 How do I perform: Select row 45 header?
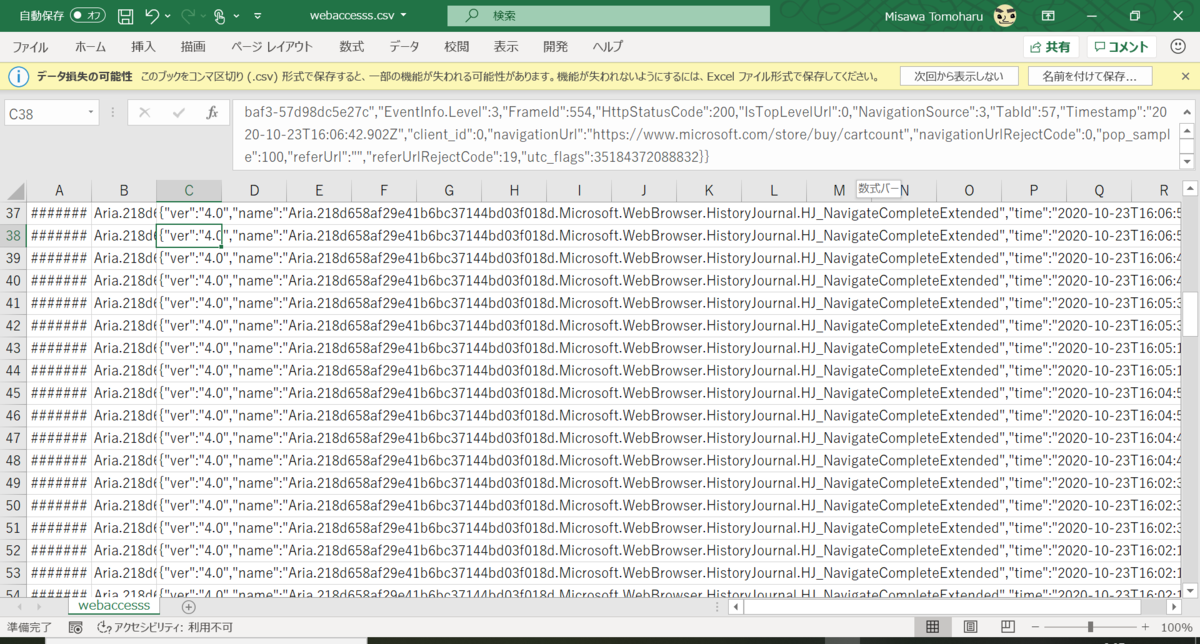coord(14,393)
